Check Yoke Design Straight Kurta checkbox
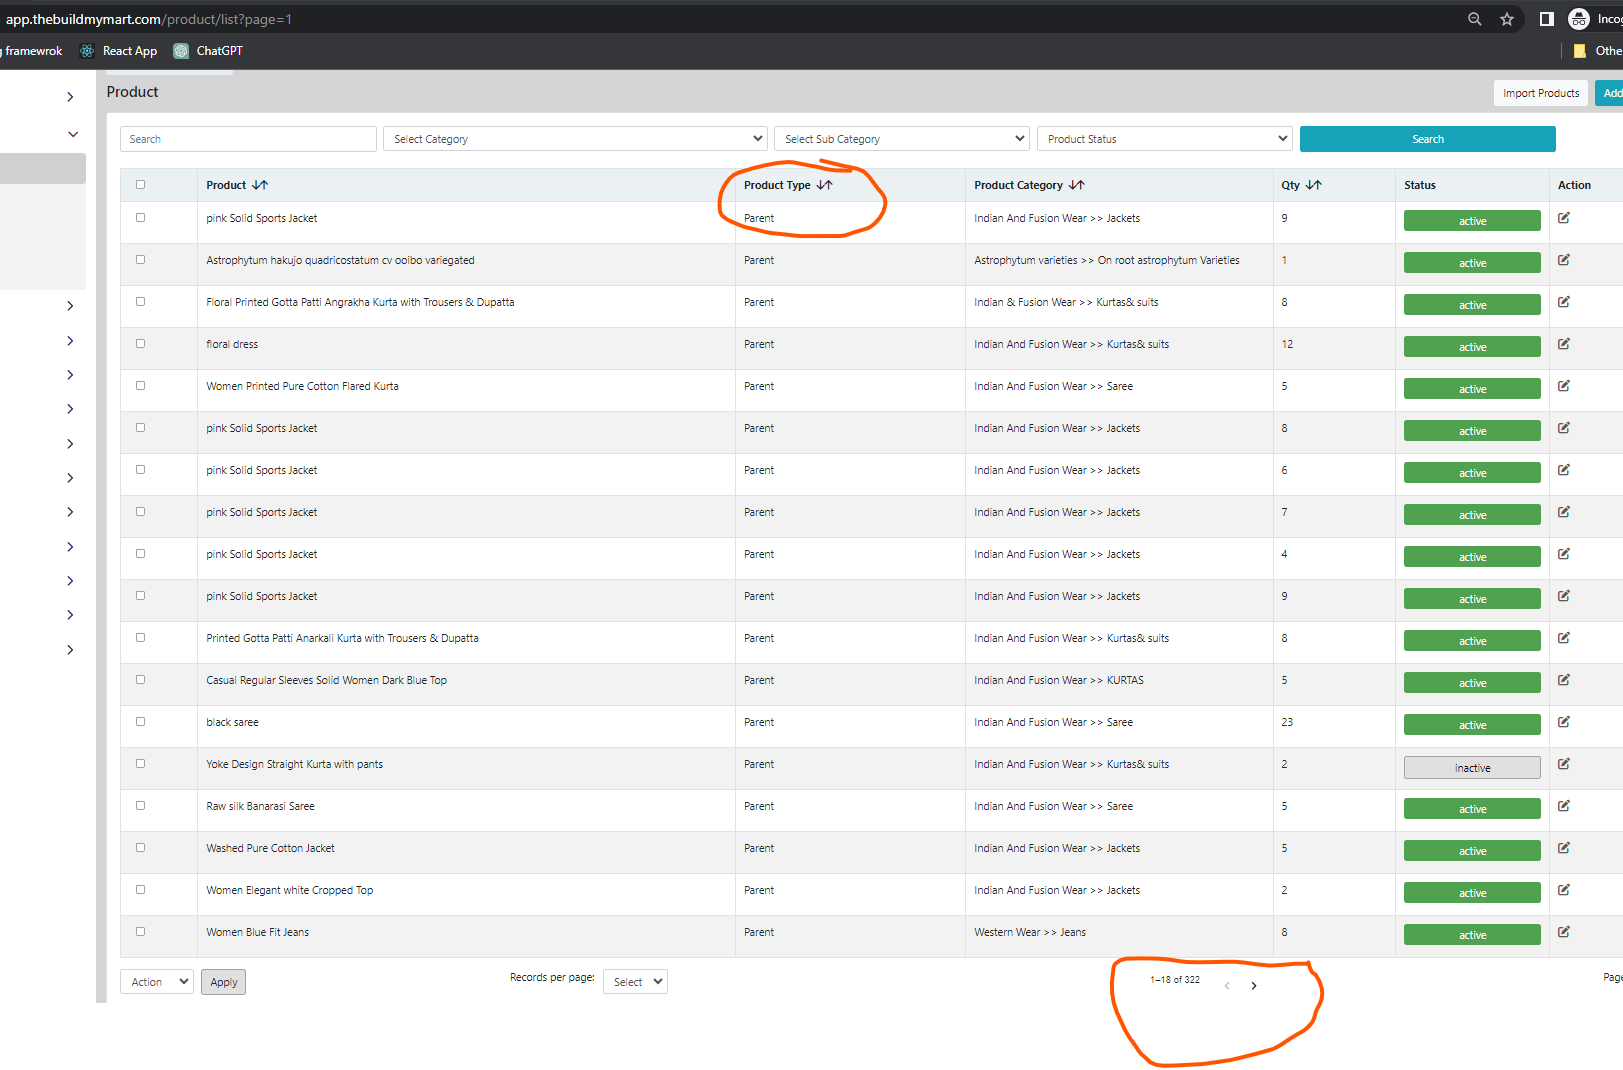This screenshot has height=1070, width=1623. tap(140, 763)
